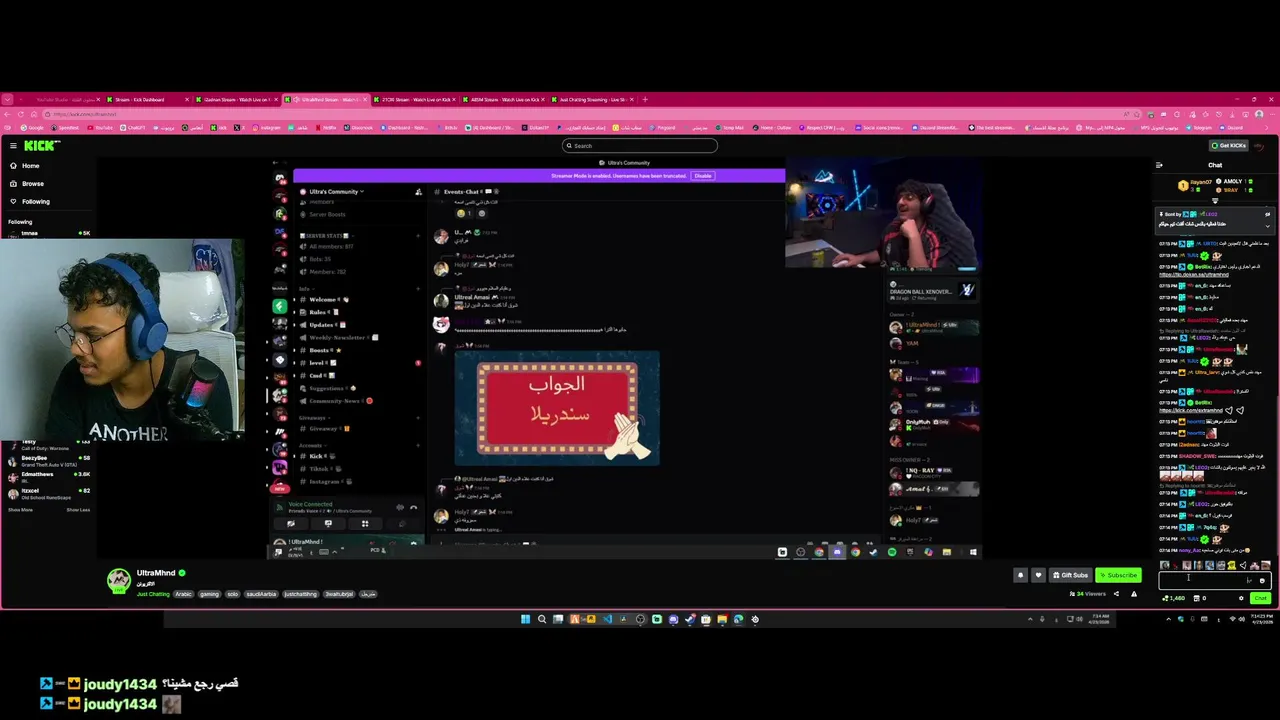Select the saudiArabia stream tag
Screen dimensions: 1280x720
pos(262,594)
